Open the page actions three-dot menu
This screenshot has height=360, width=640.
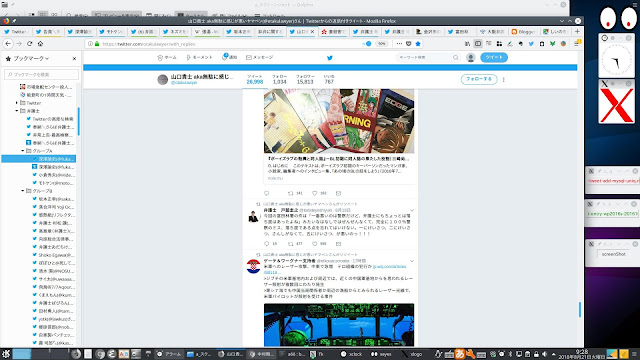pos(399,44)
